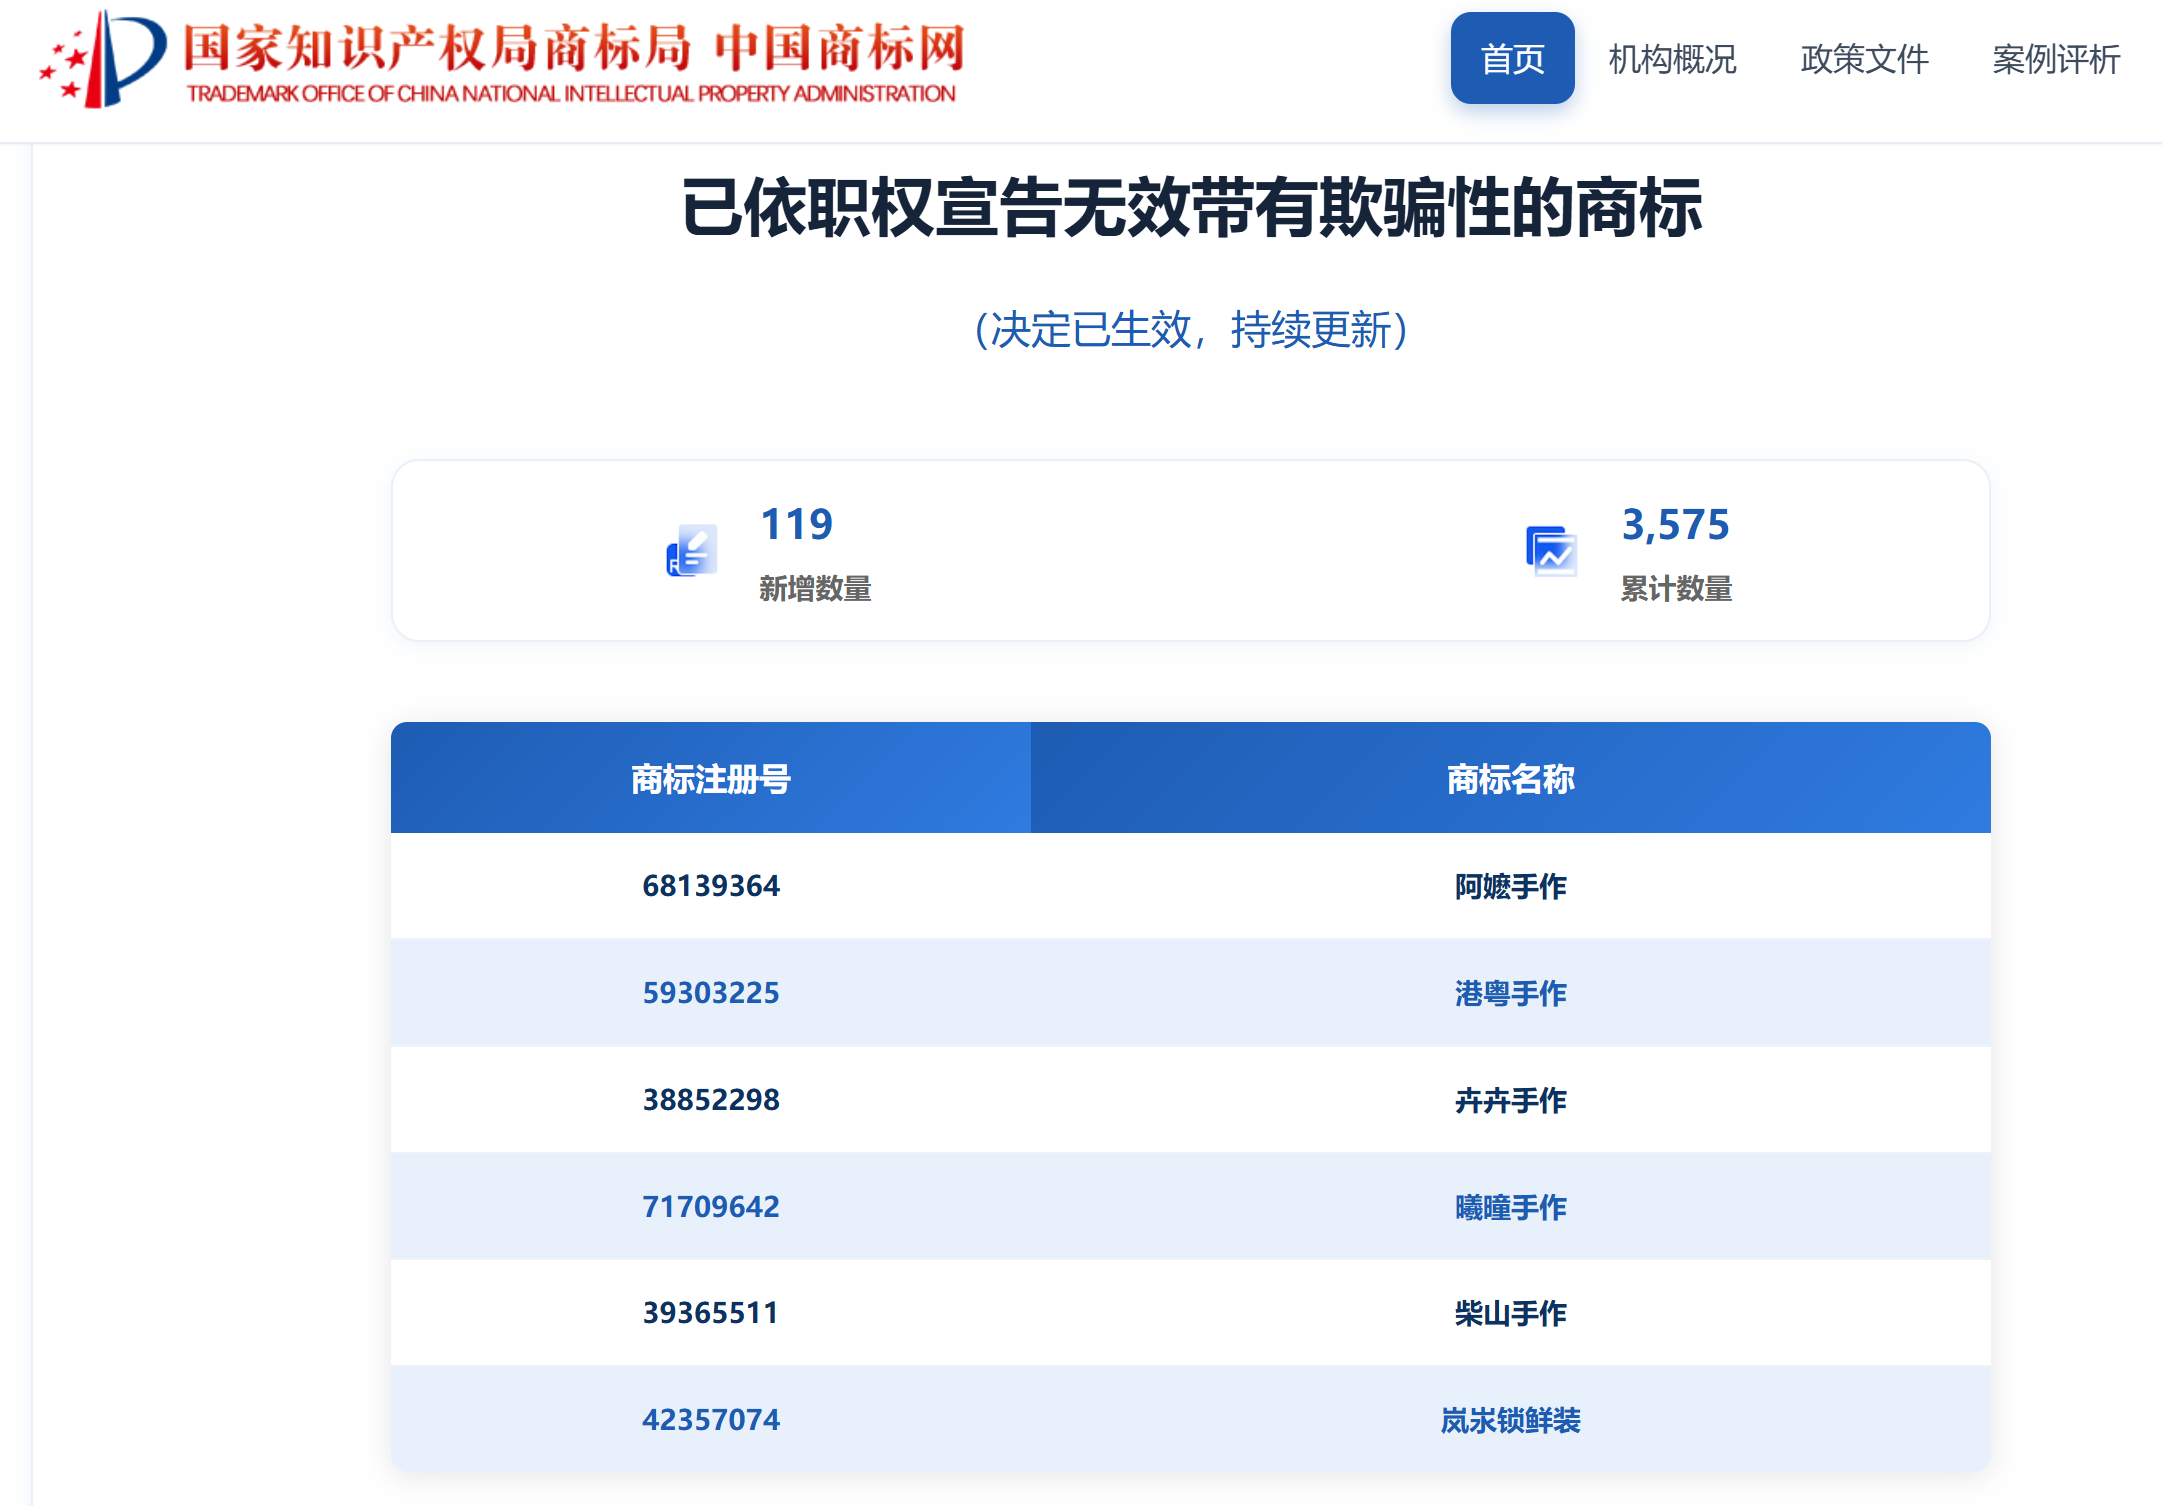2162x1506 pixels.
Task: Click trademark name 港粤手作
Action: 1511,993
